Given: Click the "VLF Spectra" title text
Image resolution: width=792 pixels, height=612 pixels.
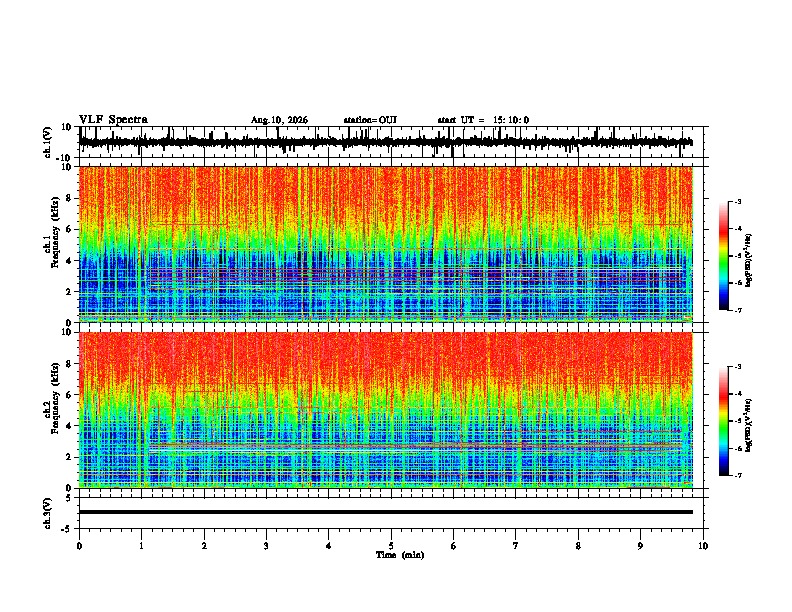Looking at the screenshot, I should tap(113, 120).
